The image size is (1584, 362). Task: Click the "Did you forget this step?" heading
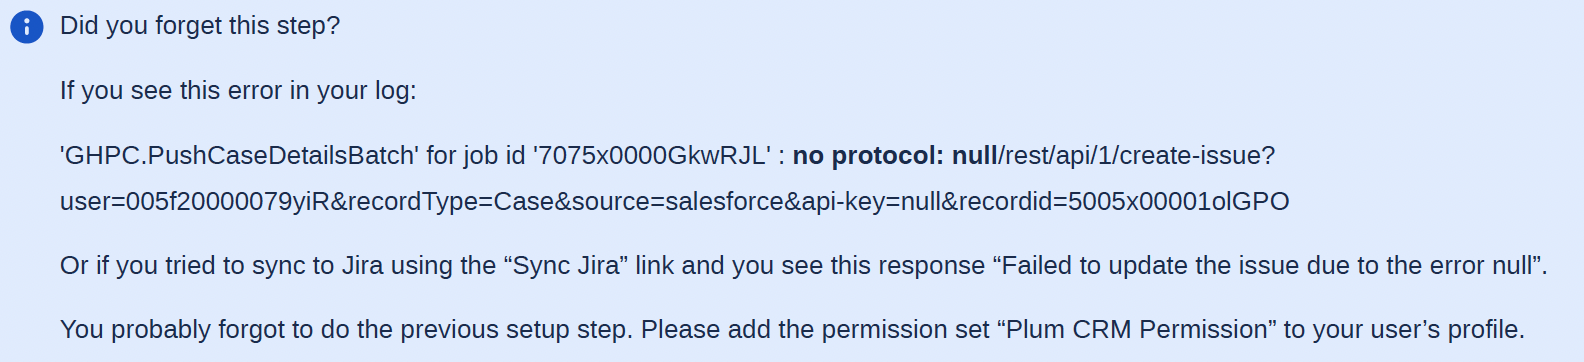(x=200, y=26)
